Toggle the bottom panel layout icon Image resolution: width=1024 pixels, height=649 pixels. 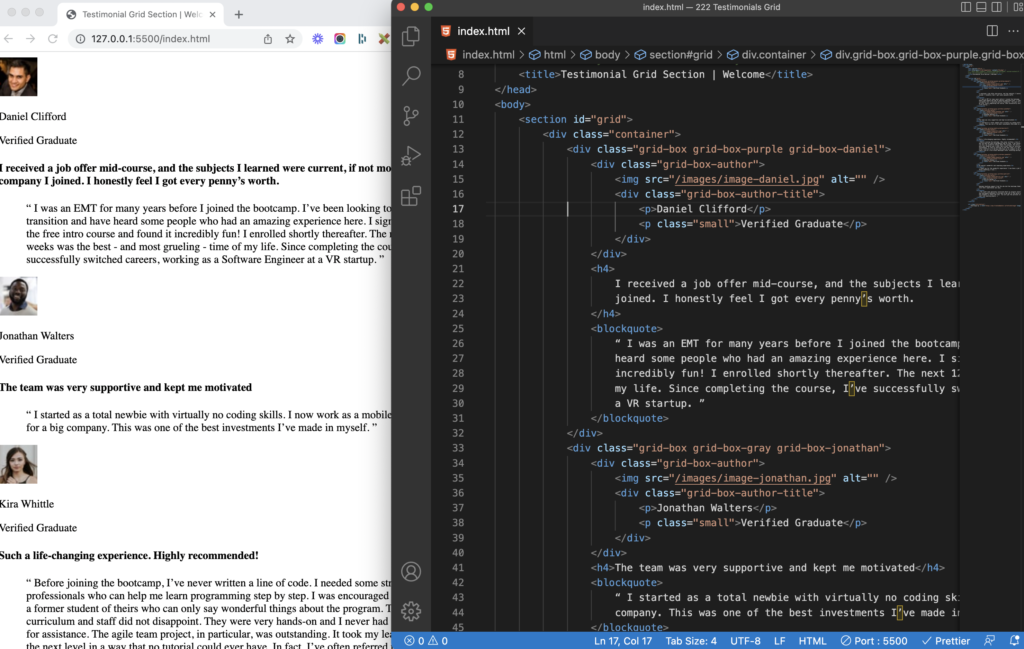(x=981, y=7)
